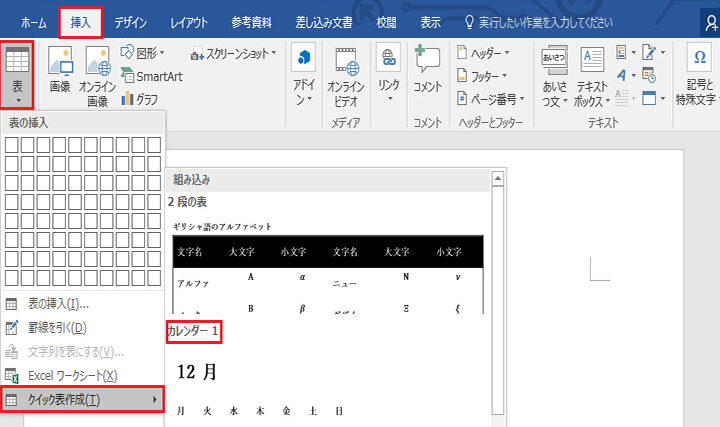This screenshot has height=427, width=720.
Task: Open the アドイン (Add-ins) menu
Action: (304, 75)
